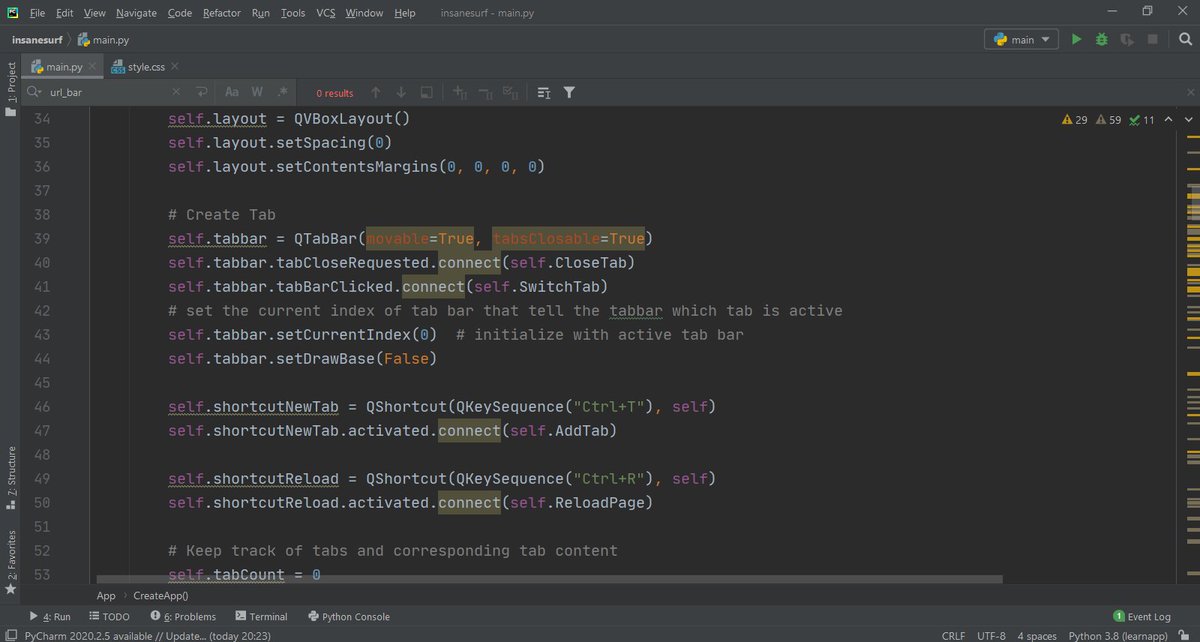Open the search filter funnel options
Image resolution: width=1200 pixels, height=642 pixels.
pos(569,92)
